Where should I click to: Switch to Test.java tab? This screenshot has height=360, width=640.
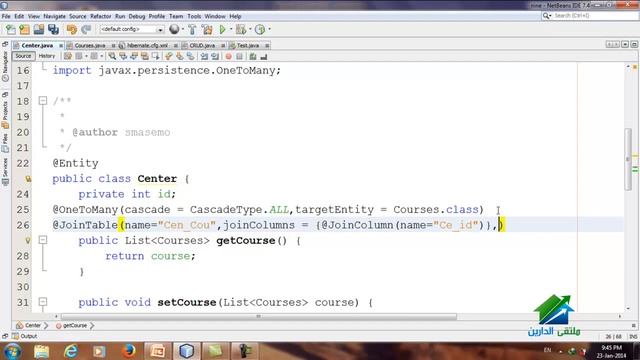point(248,45)
